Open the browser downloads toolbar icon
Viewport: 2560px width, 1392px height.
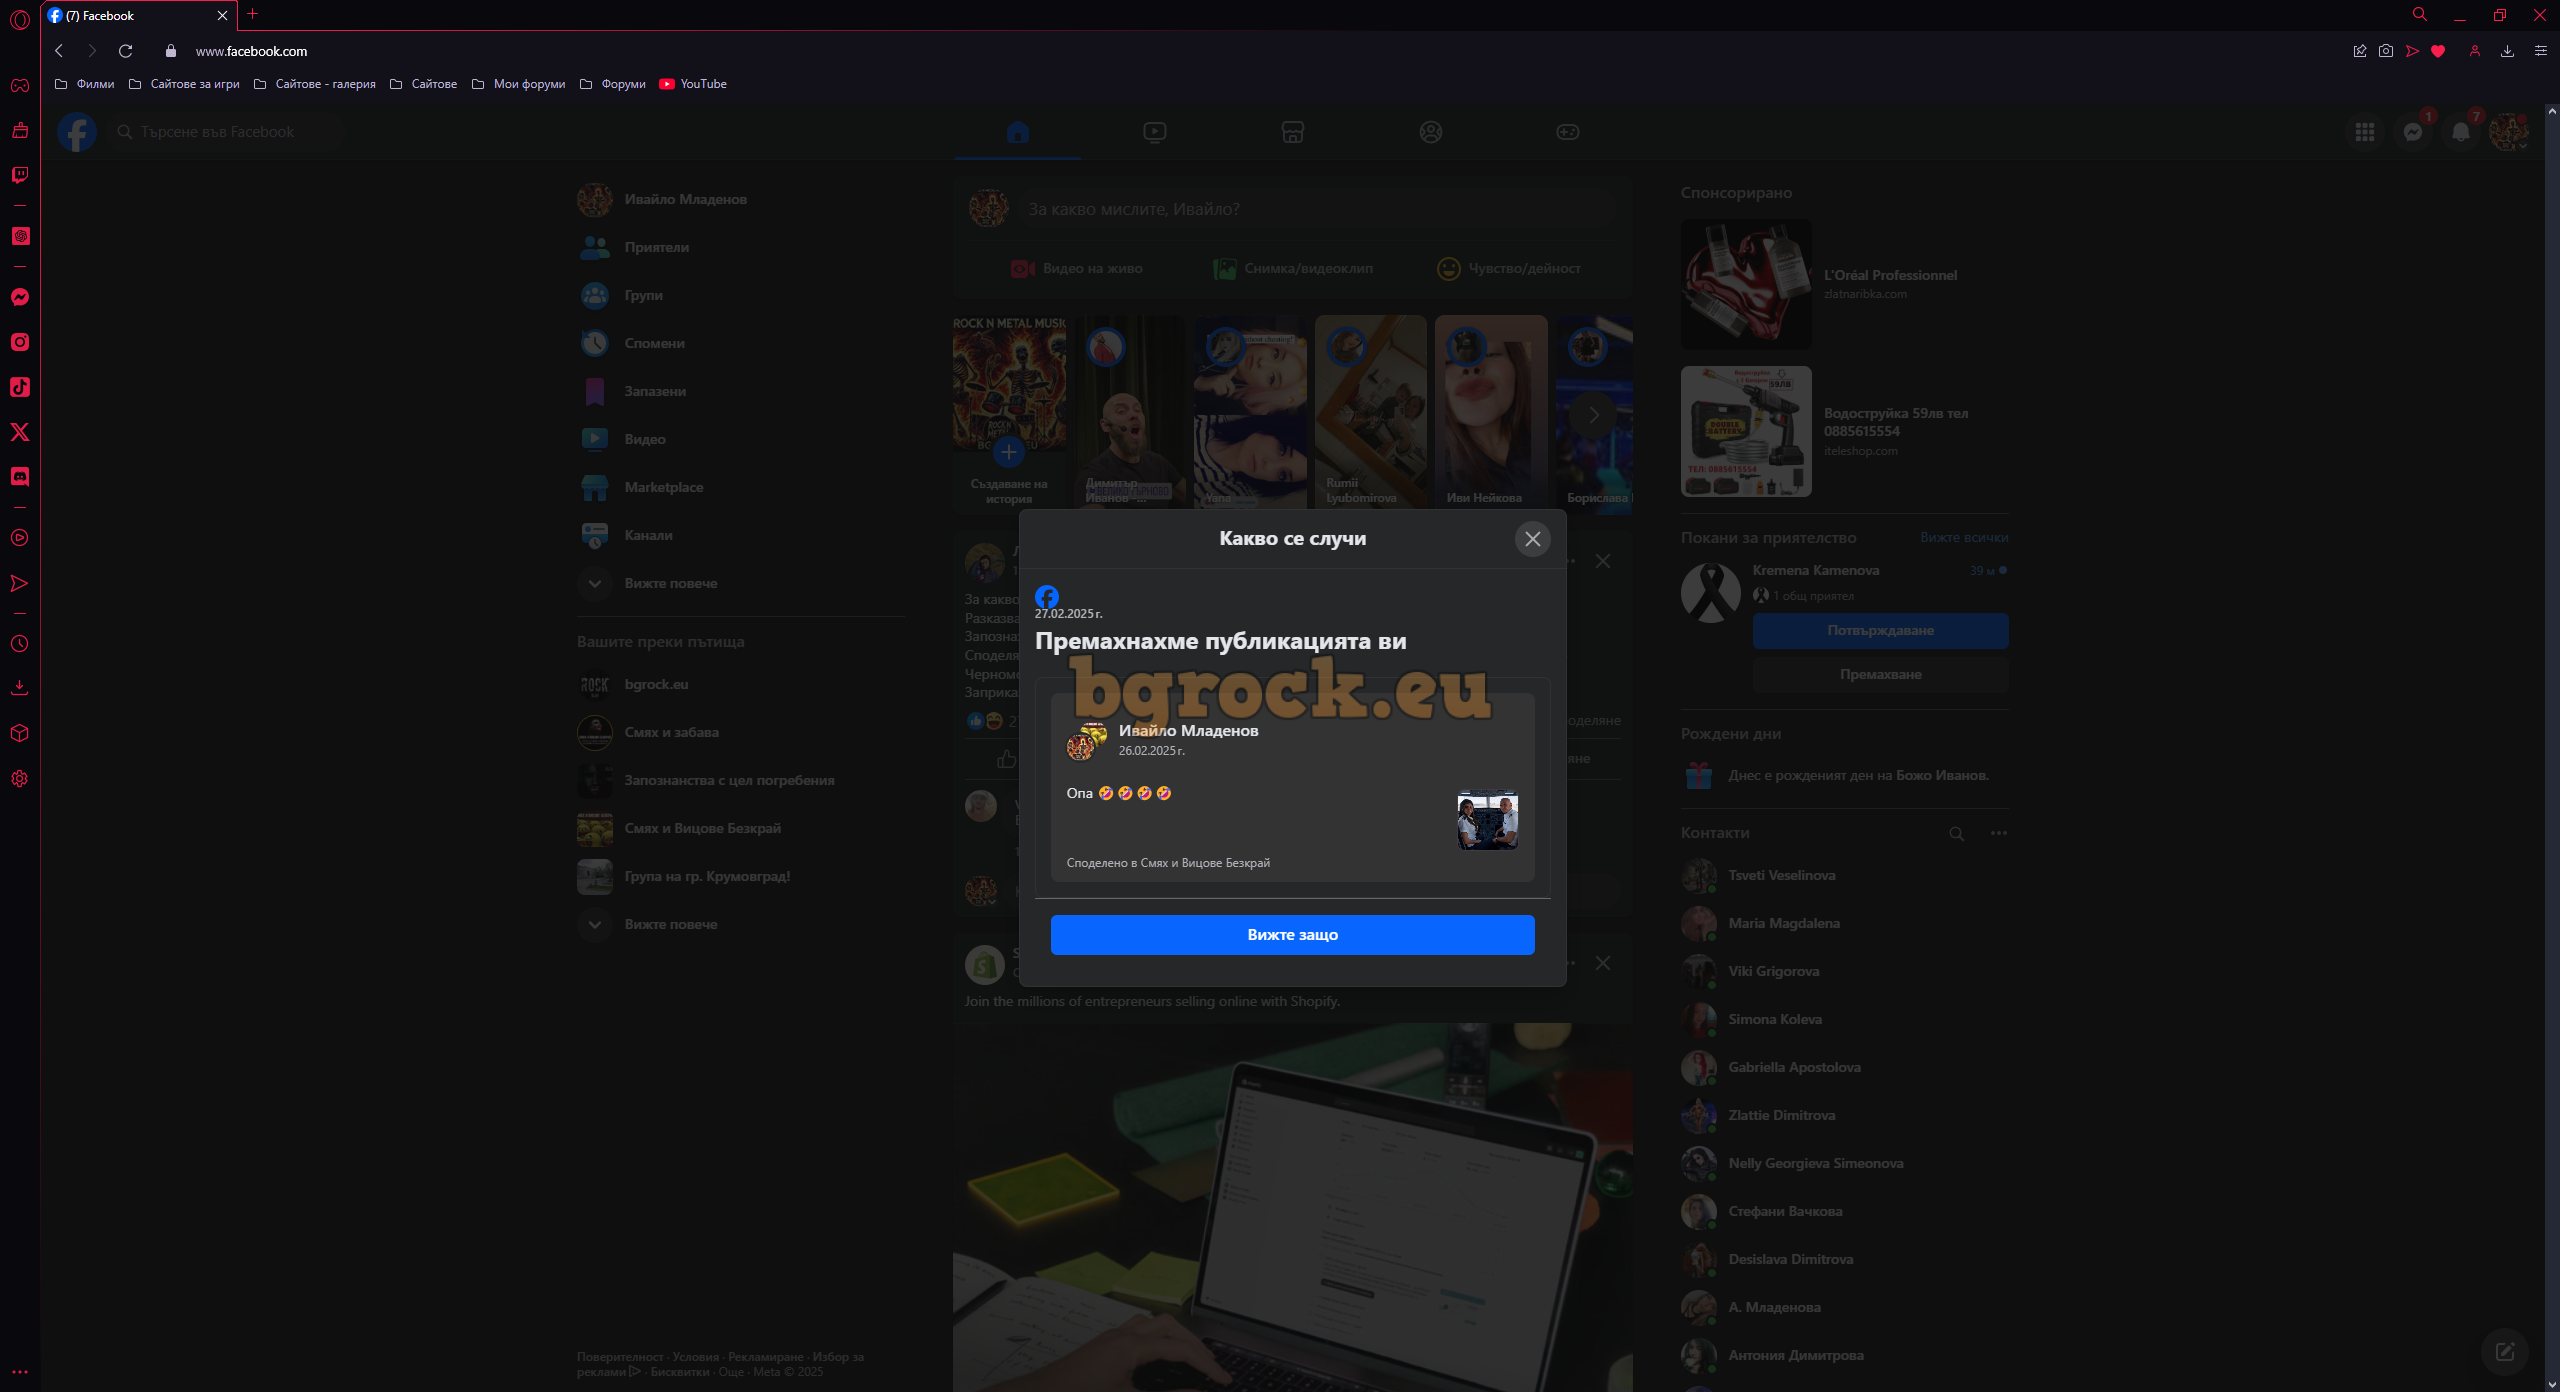click(2507, 51)
